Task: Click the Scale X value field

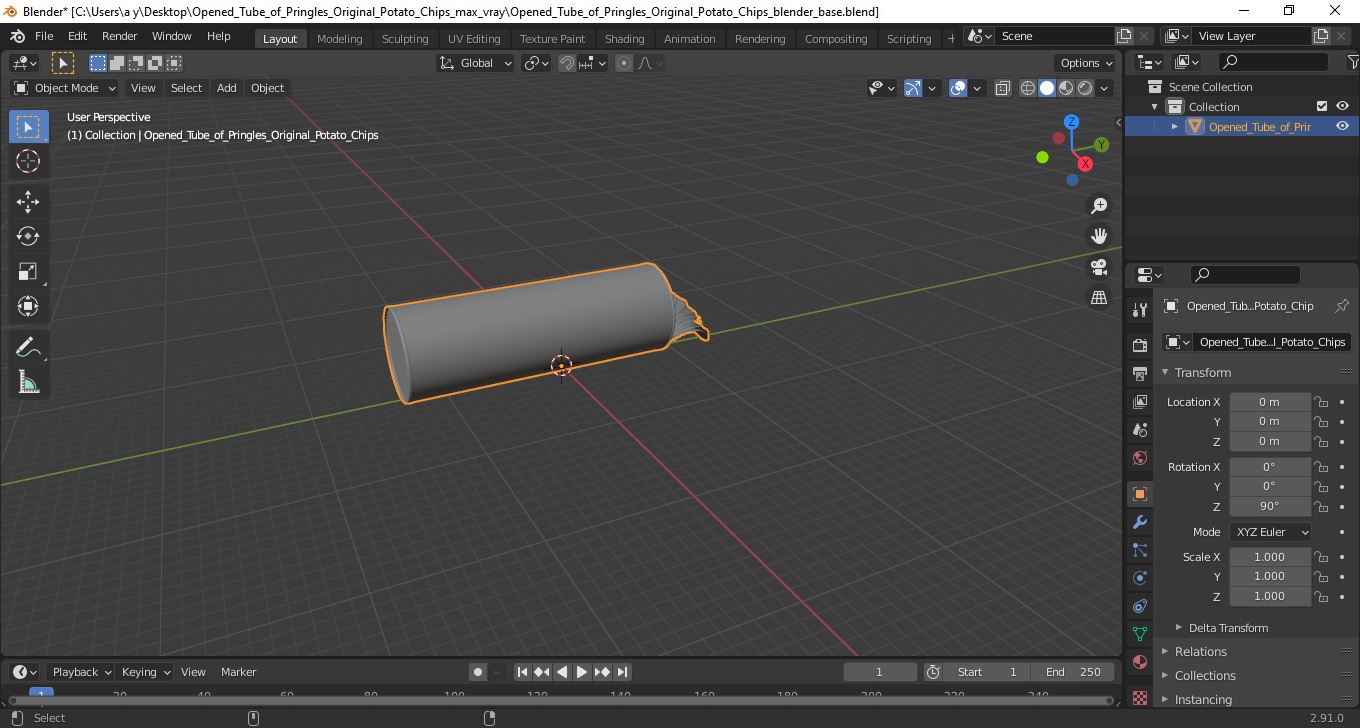Action: (x=1270, y=557)
